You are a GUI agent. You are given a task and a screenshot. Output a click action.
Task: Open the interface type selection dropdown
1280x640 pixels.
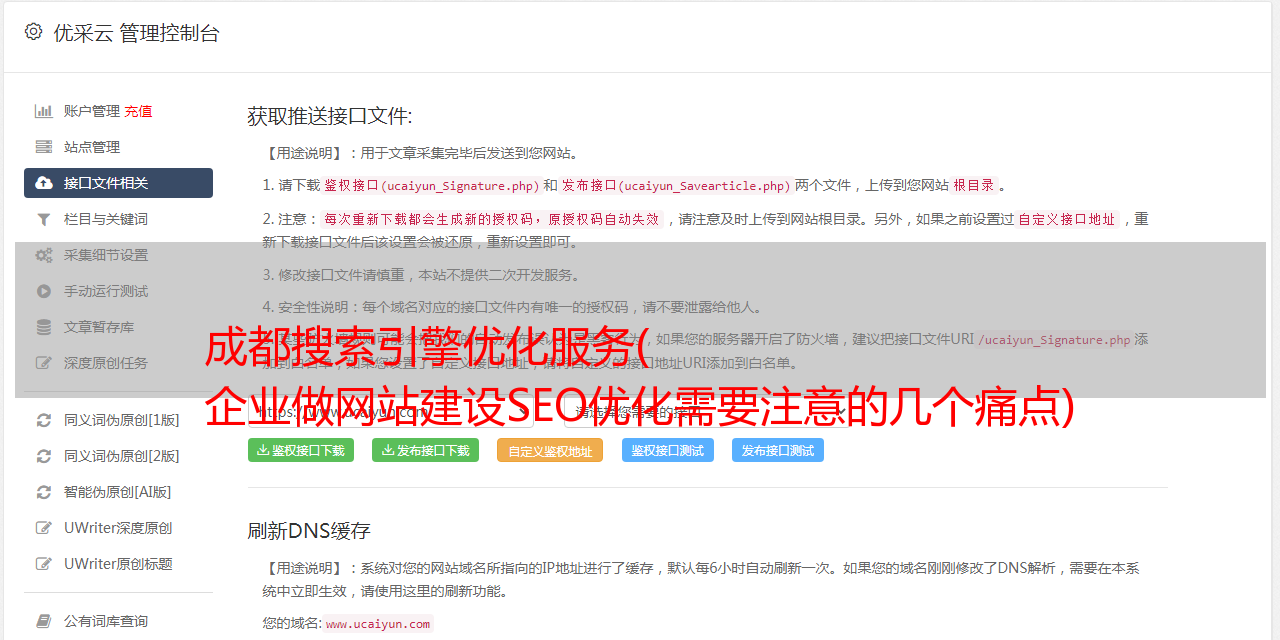point(708,411)
